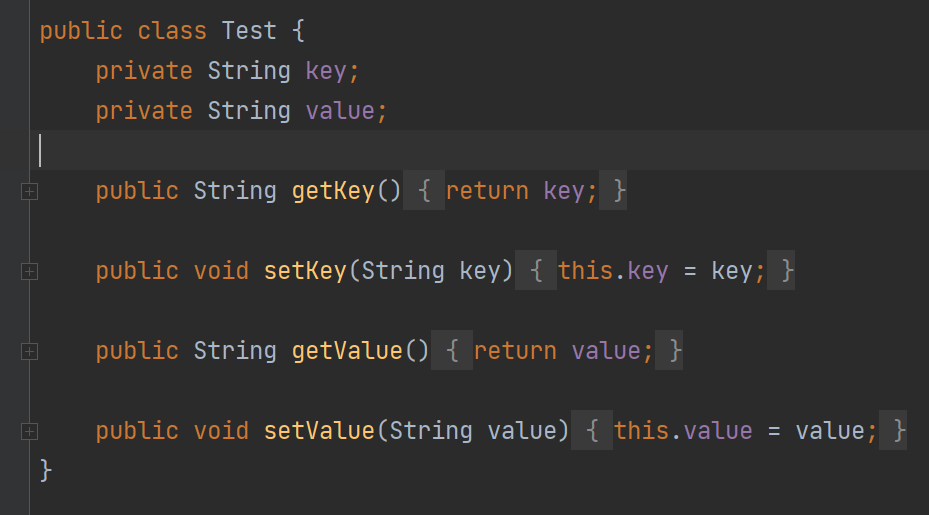Place the cursor on the setKey method name
Image resolution: width=929 pixels, height=515 pixels.
(x=305, y=271)
